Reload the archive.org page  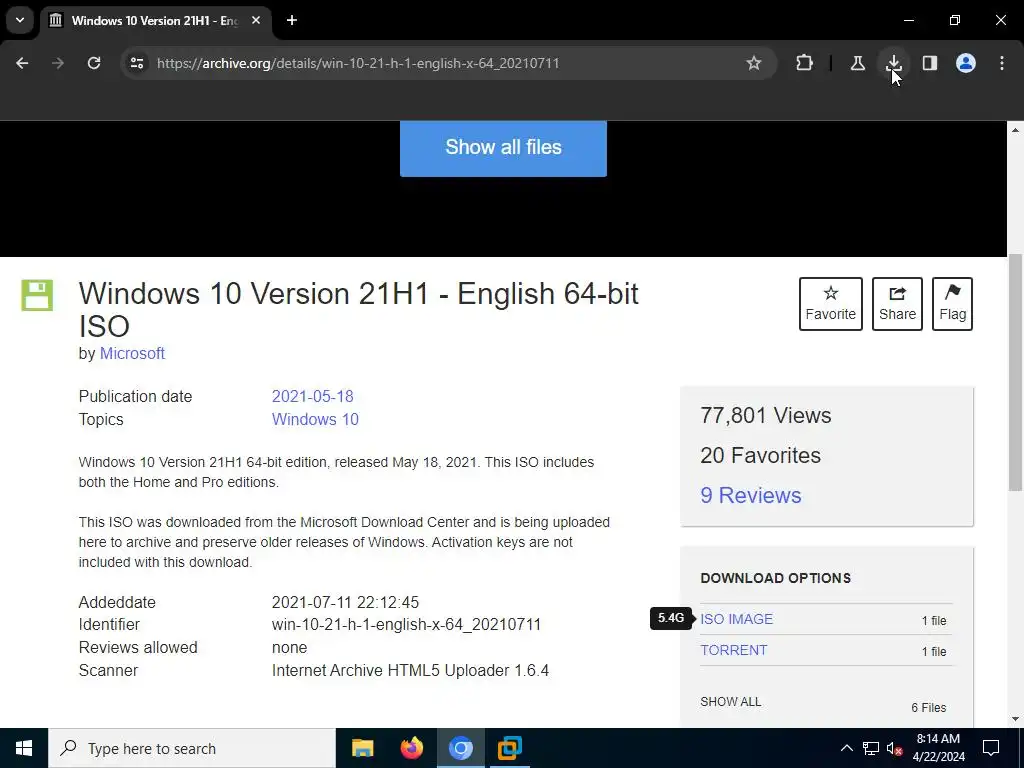(94, 63)
